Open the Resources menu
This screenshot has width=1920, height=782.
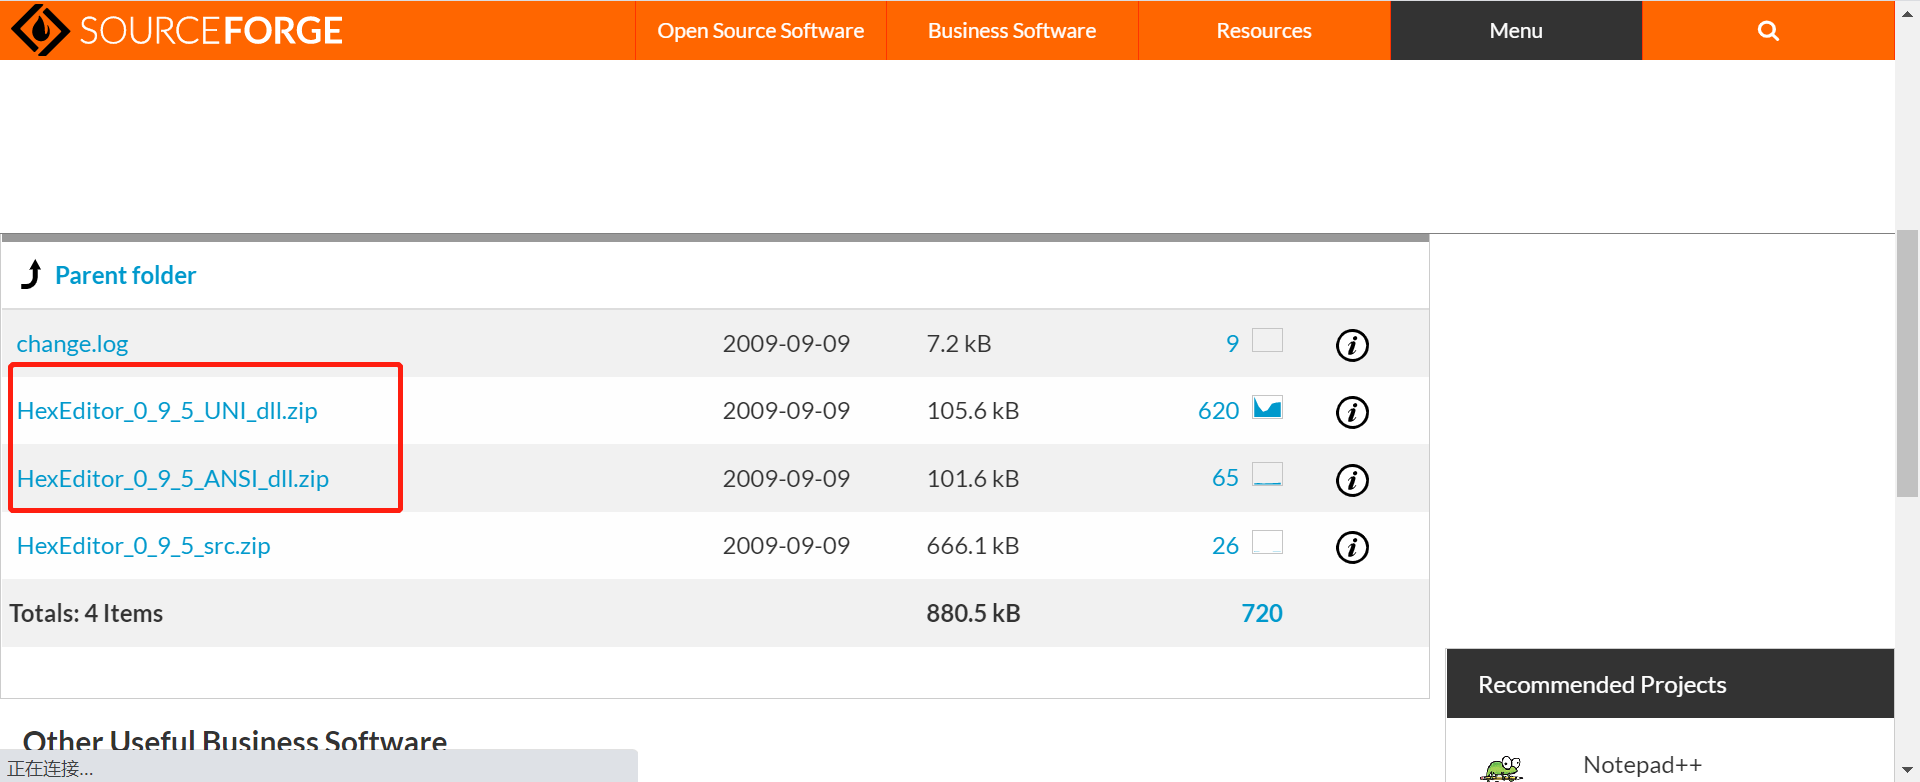pos(1264,31)
